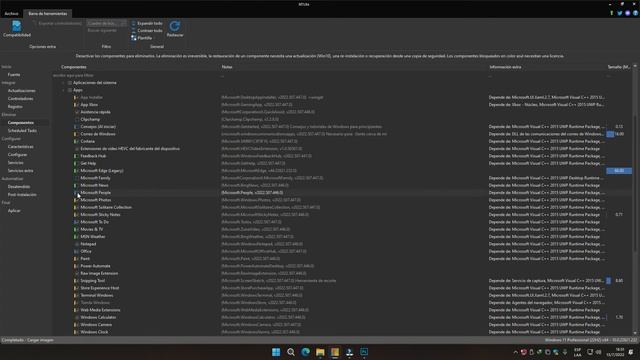Image resolution: width=640 pixels, height=360 pixels.
Task: Open Scheduled Tasks in sidebar
Action: 22,131
